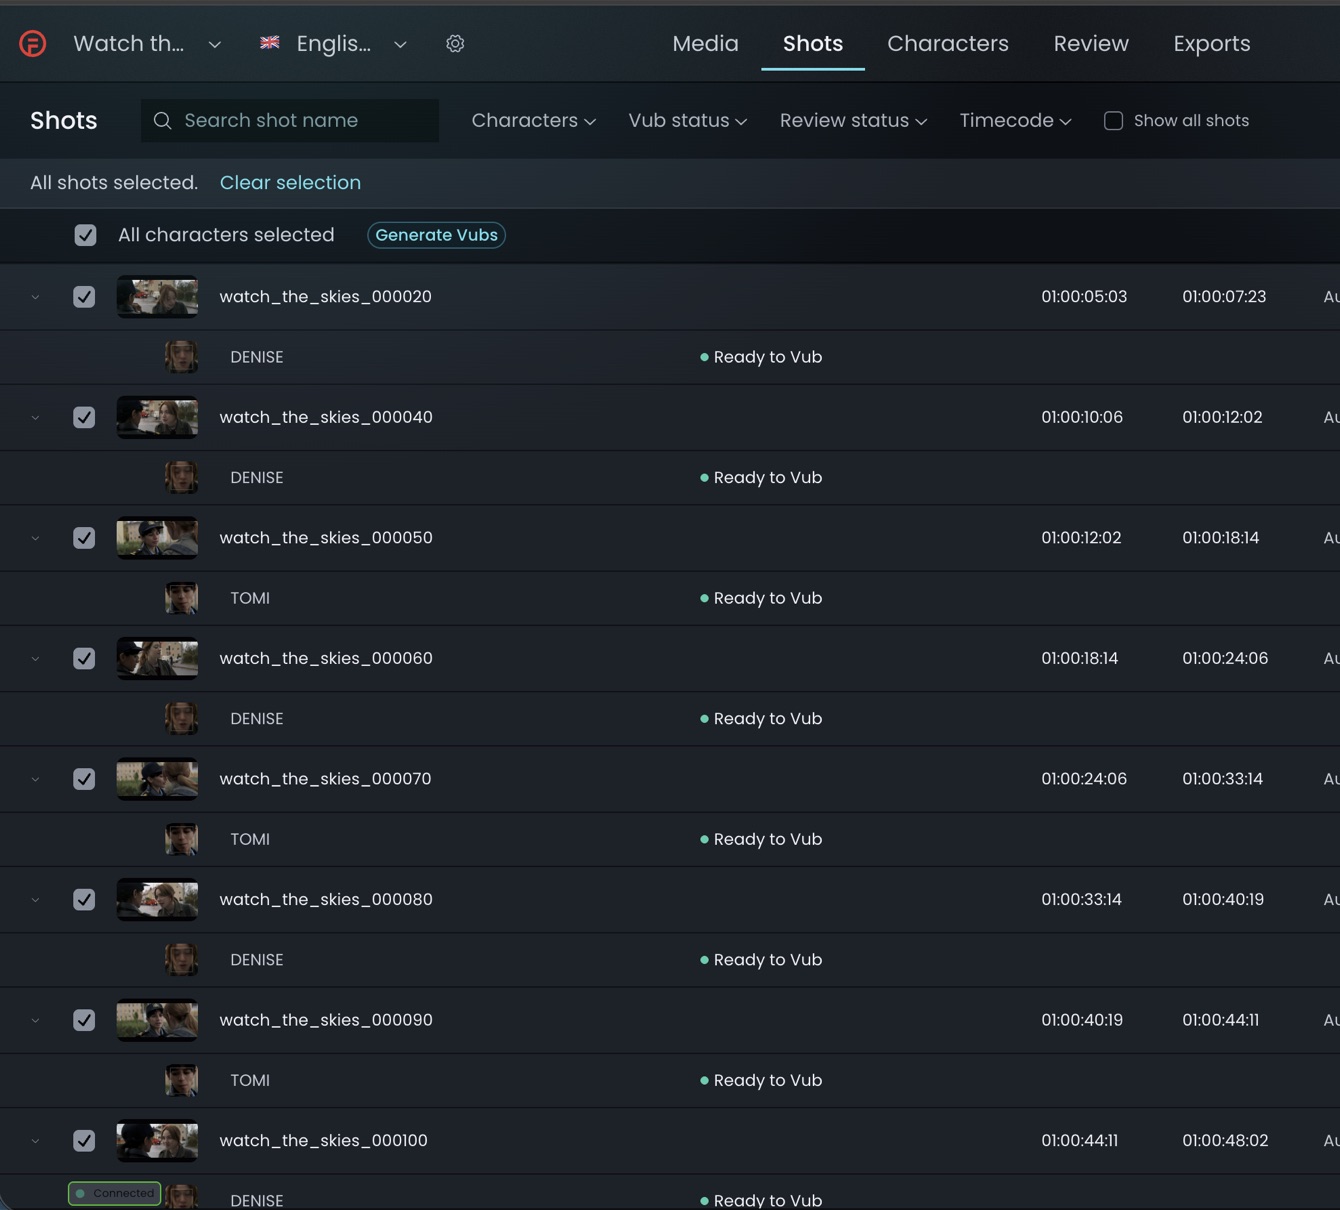
Task: Click the Generate Vubs button
Action: pyautogui.click(x=436, y=235)
